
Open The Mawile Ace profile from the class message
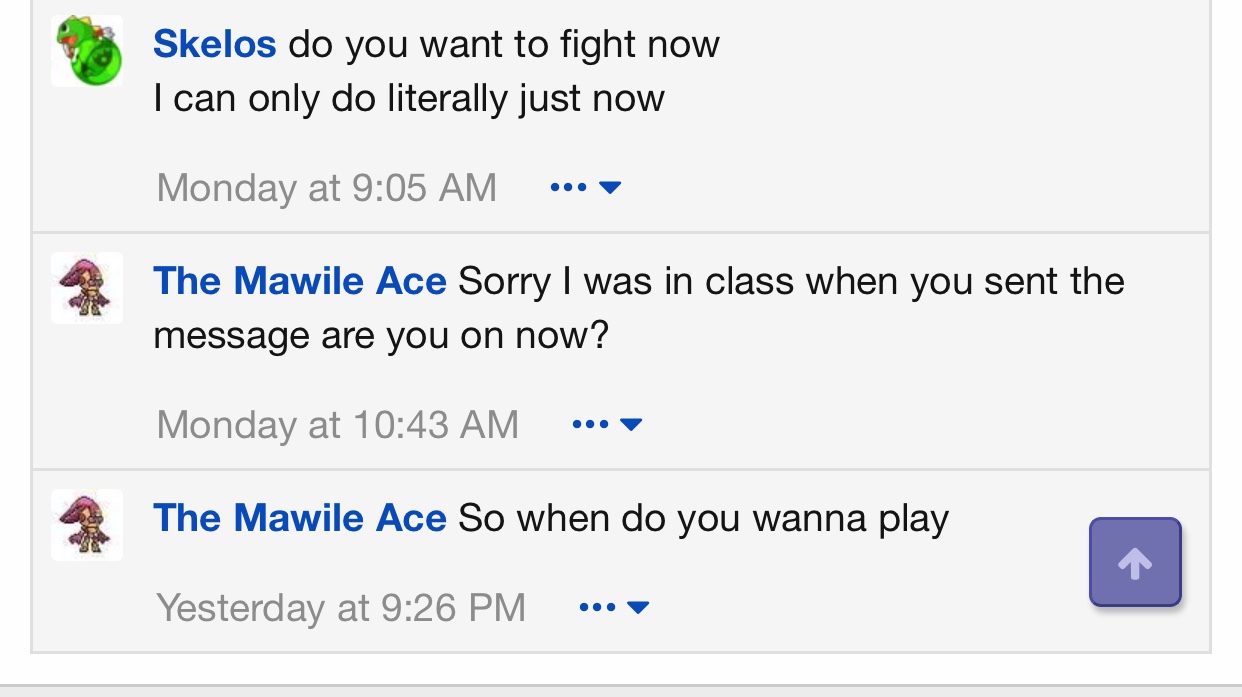[299, 282]
